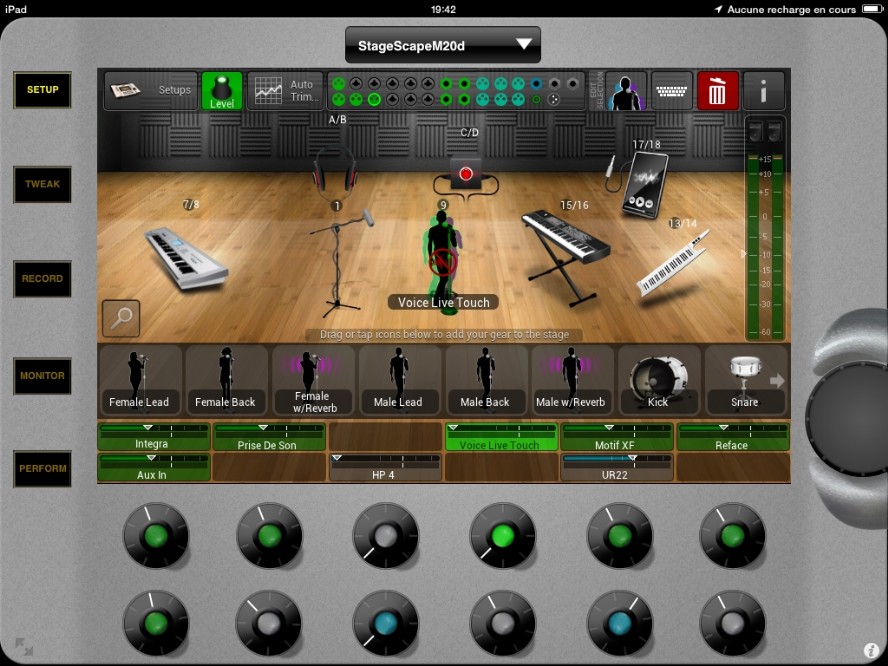Switch to the PERFORM mode tab
The height and width of the screenshot is (666, 888).
[x=42, y=469]
